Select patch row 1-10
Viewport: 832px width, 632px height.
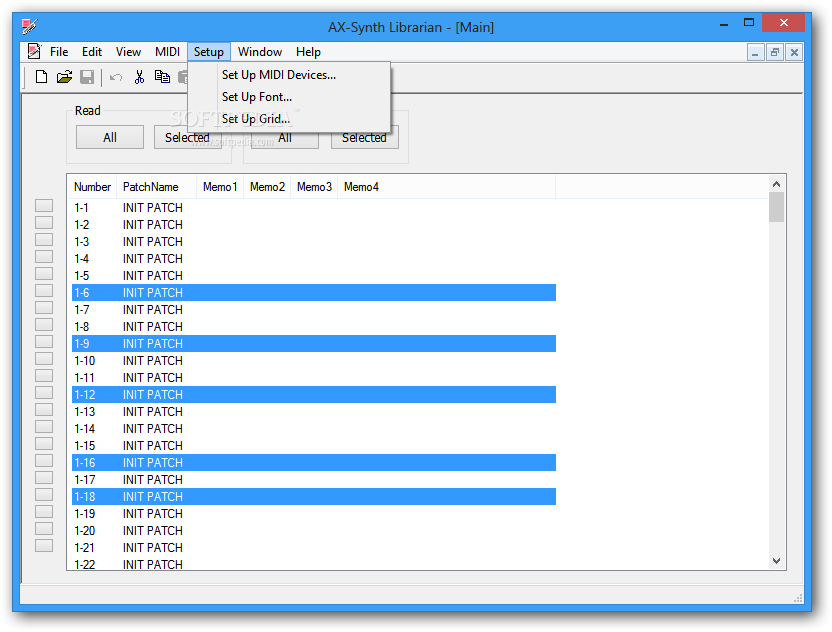pos(314,360)
